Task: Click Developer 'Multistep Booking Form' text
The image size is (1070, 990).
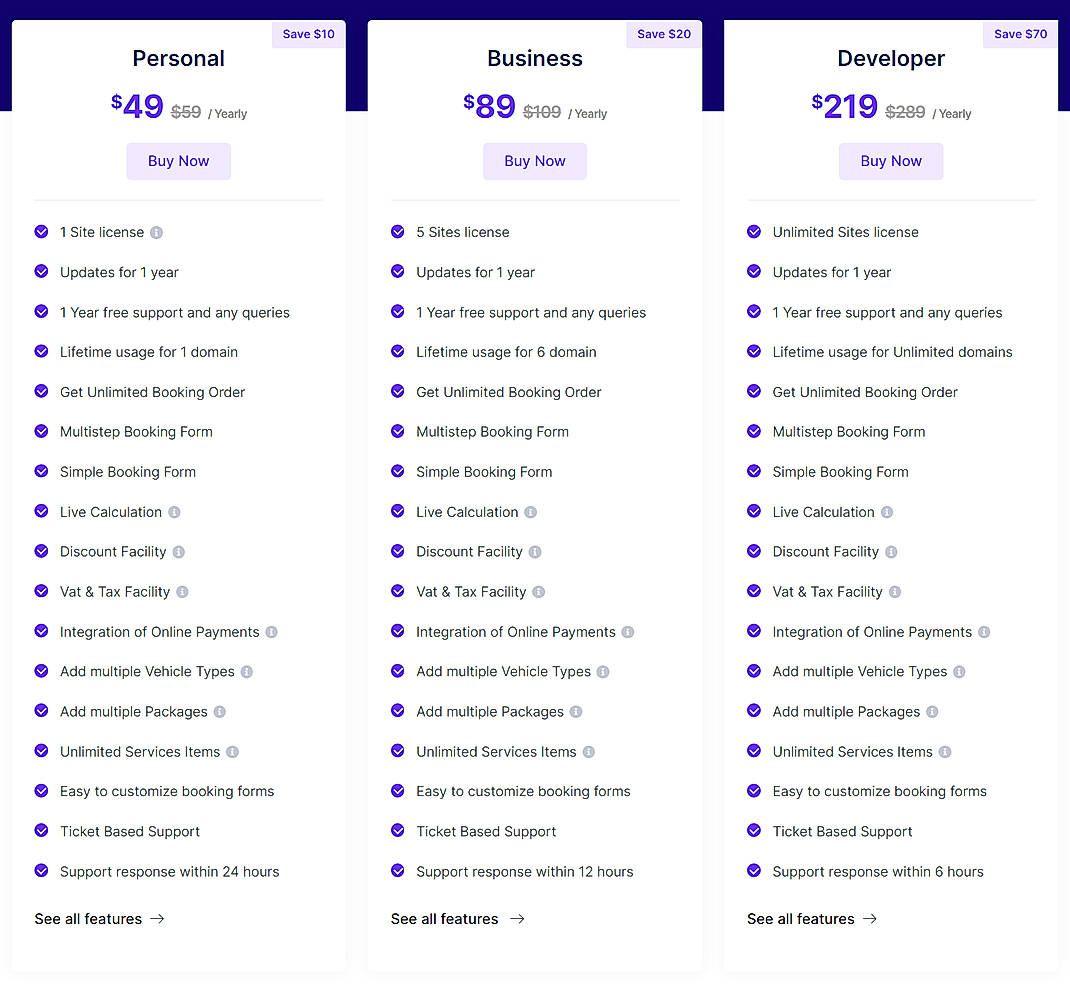Action: [849, 432]
